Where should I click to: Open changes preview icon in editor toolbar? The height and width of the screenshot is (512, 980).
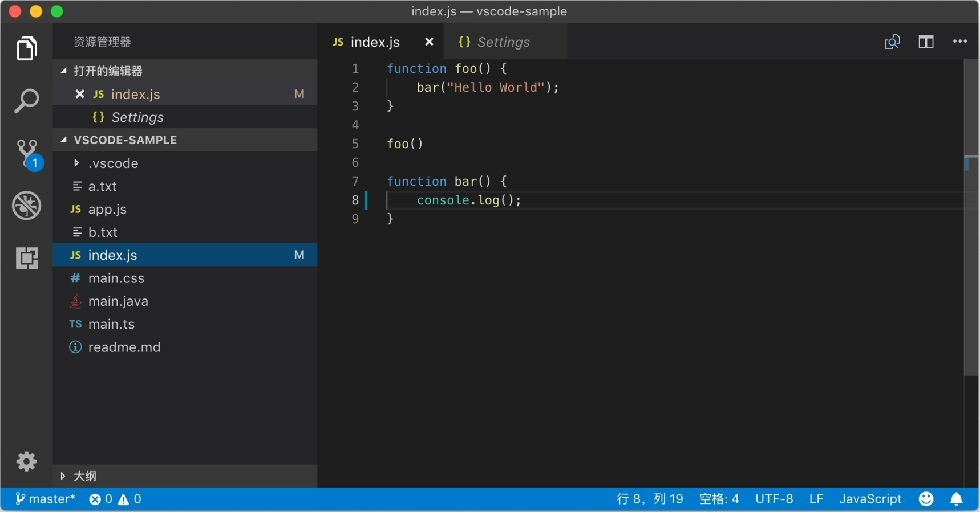pos(892,42)
